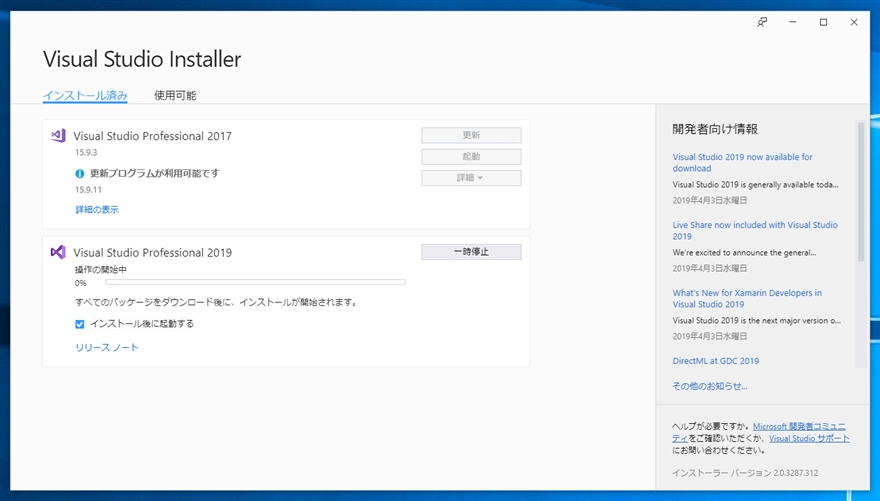Maximize the Visual Studio Installer window
This screenshot has width=880, height=501.
(823, 22)
